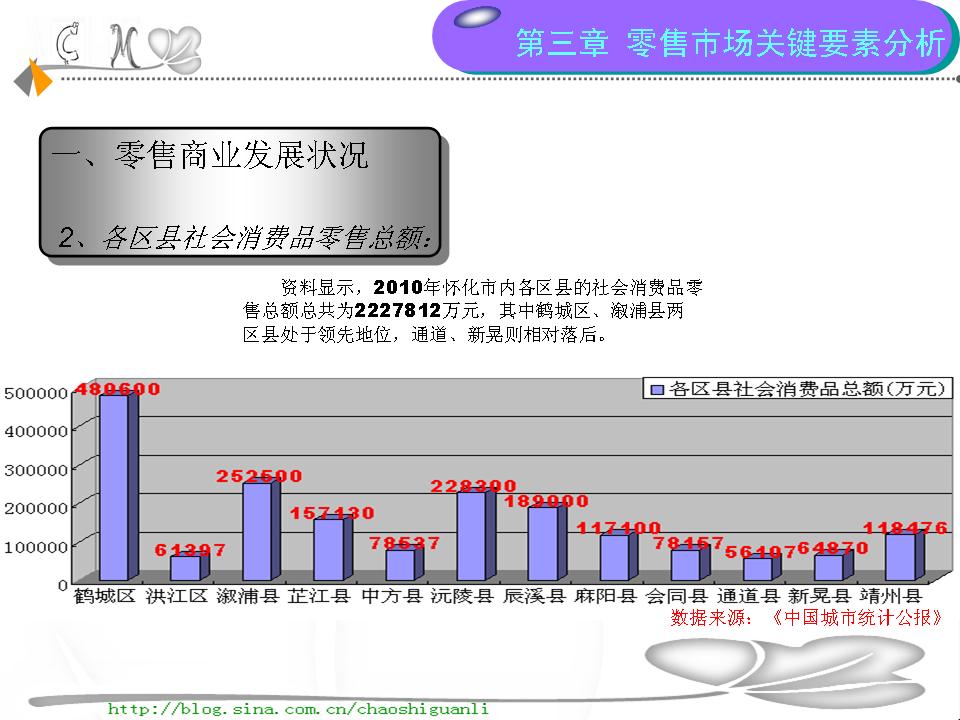Select the heading 一、零售商业发展状况
The width and height of the screenshot is (960, 720).
click(210, 155)
